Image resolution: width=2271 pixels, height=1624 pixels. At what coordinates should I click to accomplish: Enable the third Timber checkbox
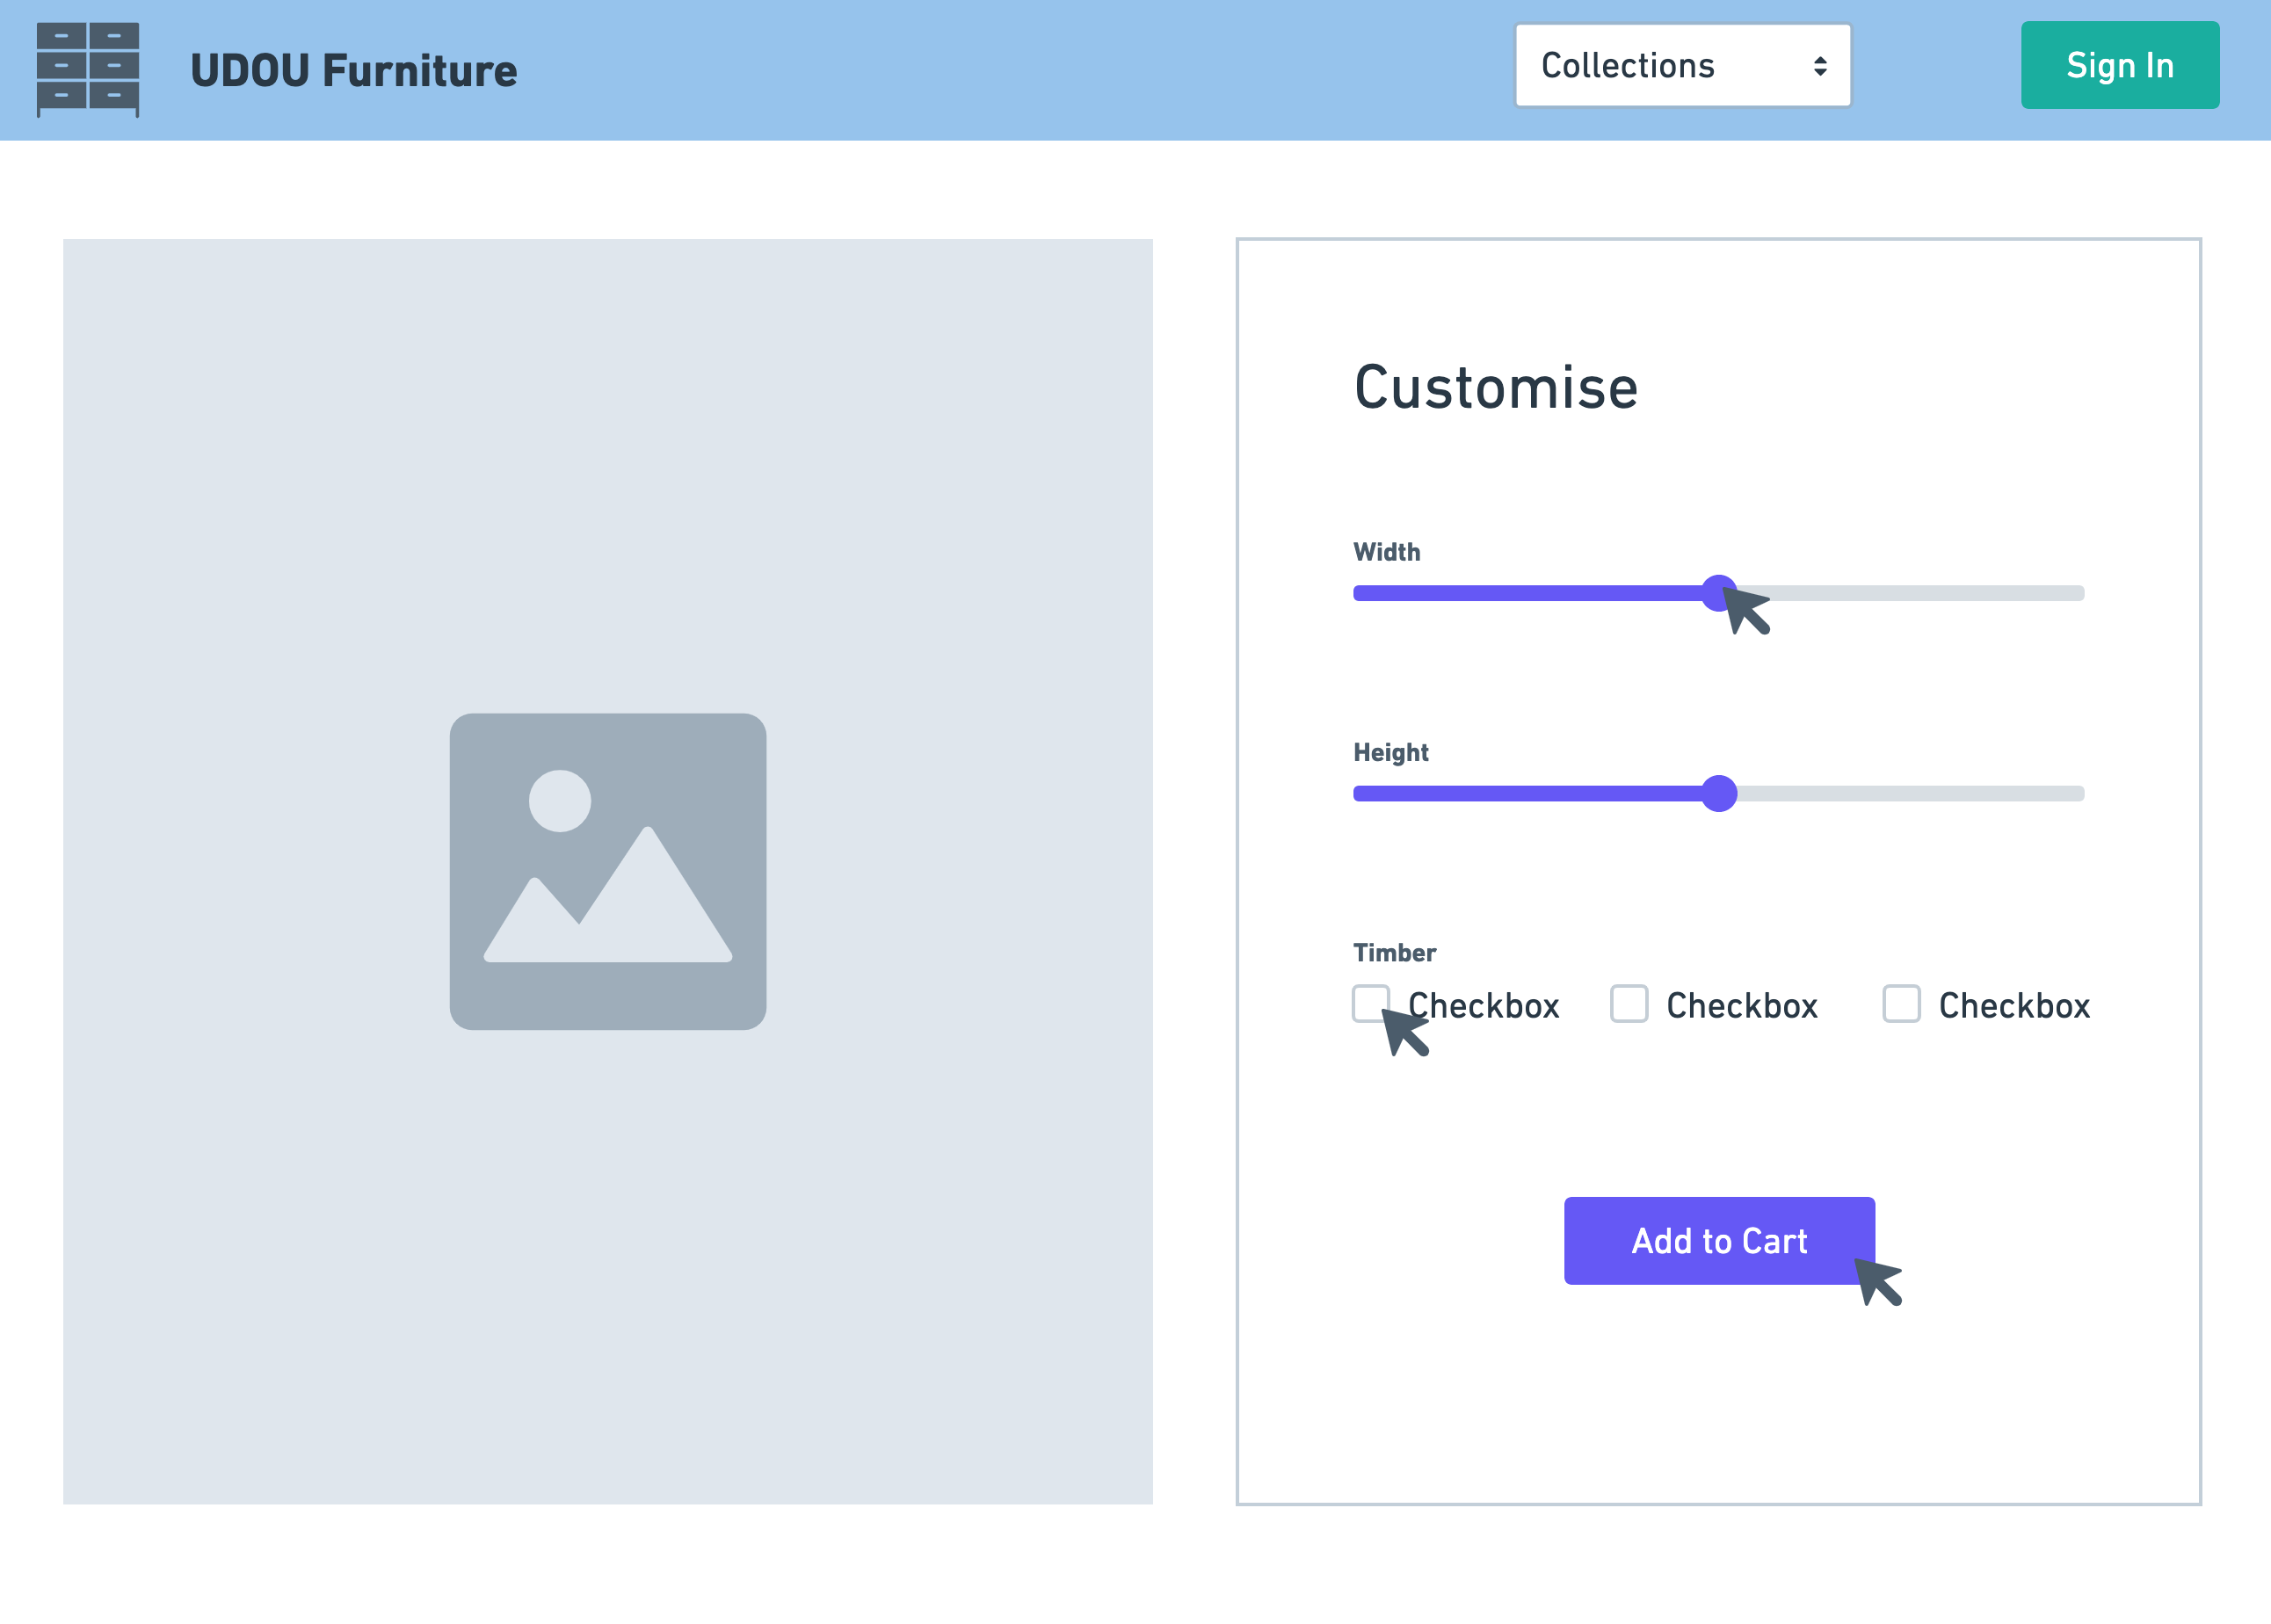click(x=1900, y=1004)
